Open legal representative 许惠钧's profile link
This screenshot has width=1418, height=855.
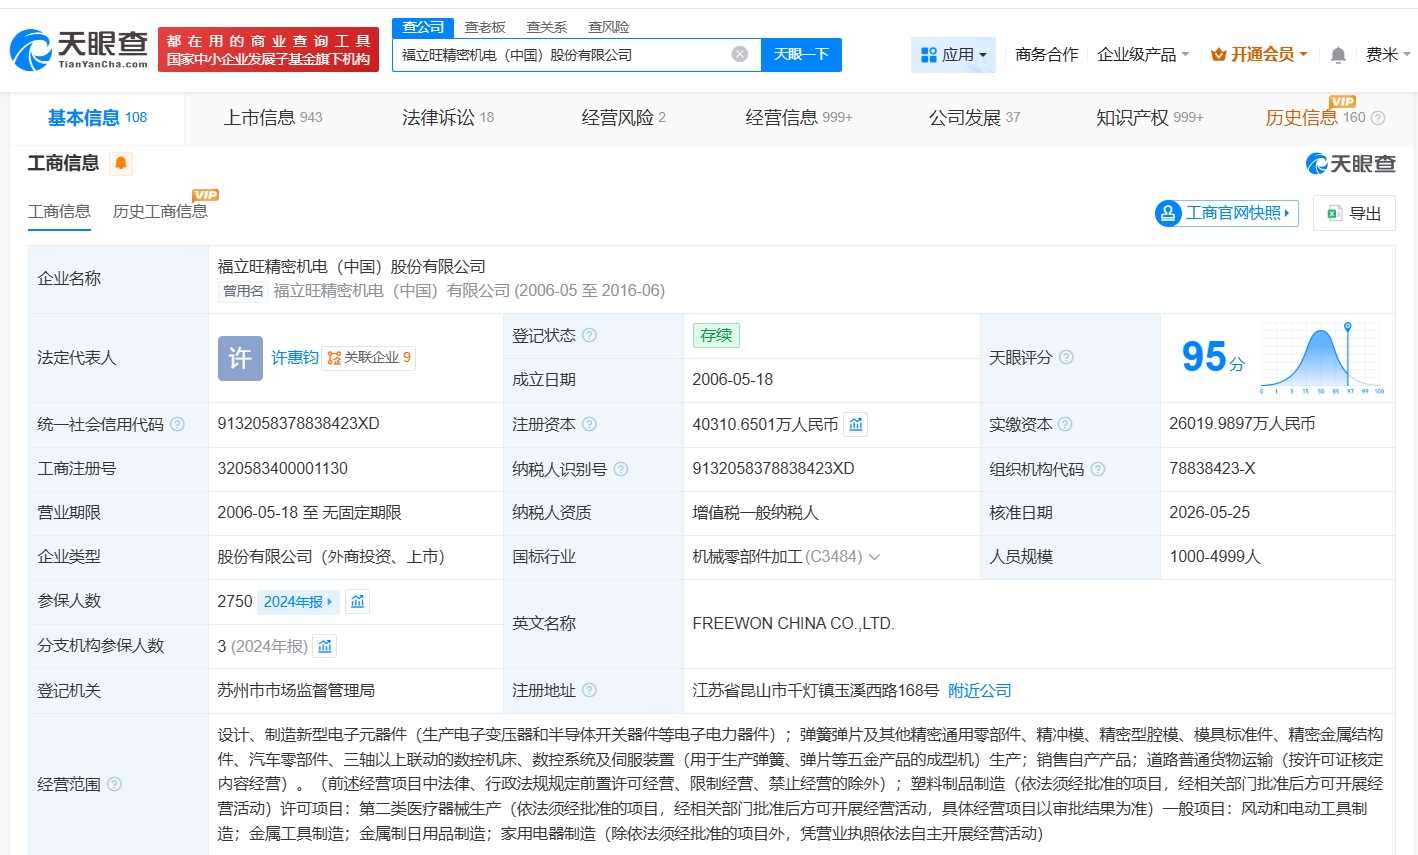pos(295,358)
